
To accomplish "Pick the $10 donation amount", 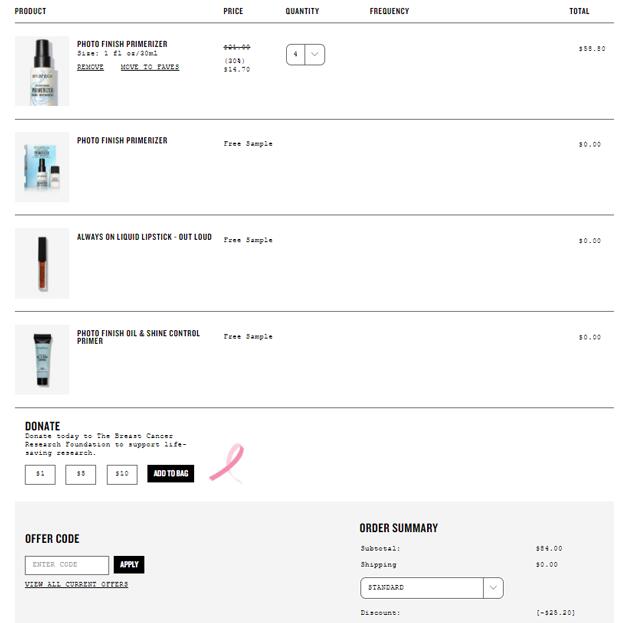I will coord(122,474).
